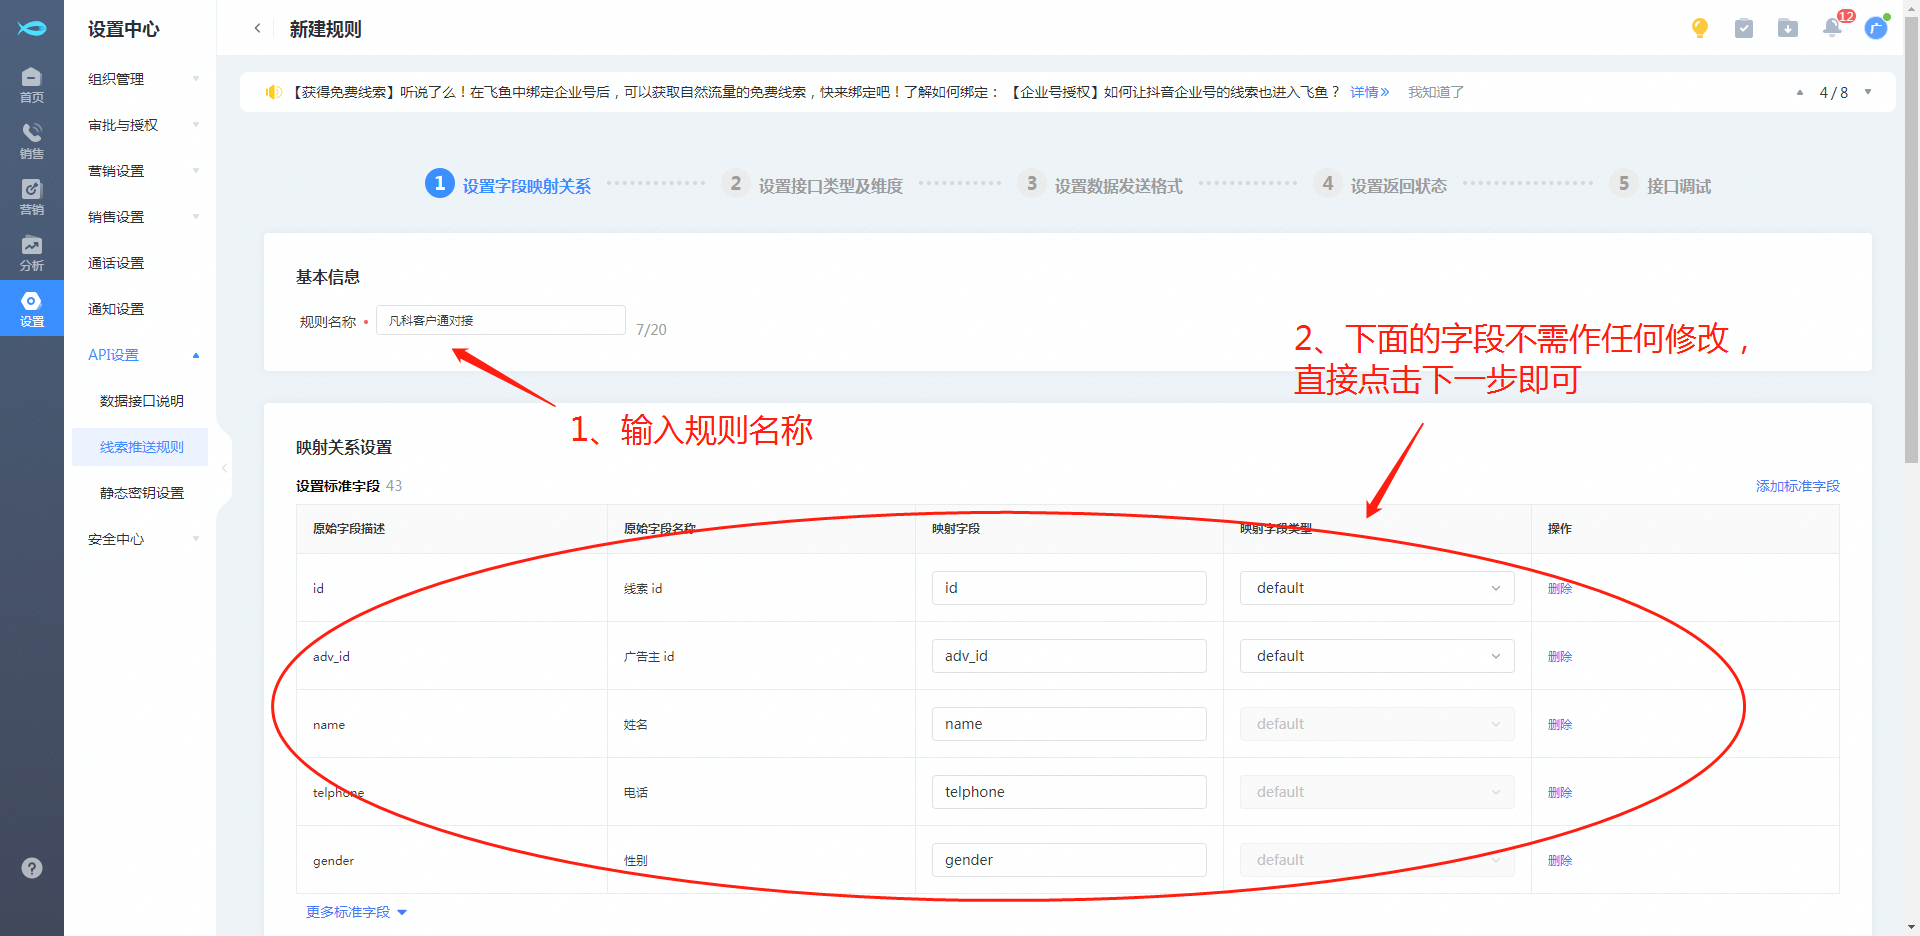Open 数据接口说明 submenu item
This screenshot has width=1920, height=936.
pos(141,401)
